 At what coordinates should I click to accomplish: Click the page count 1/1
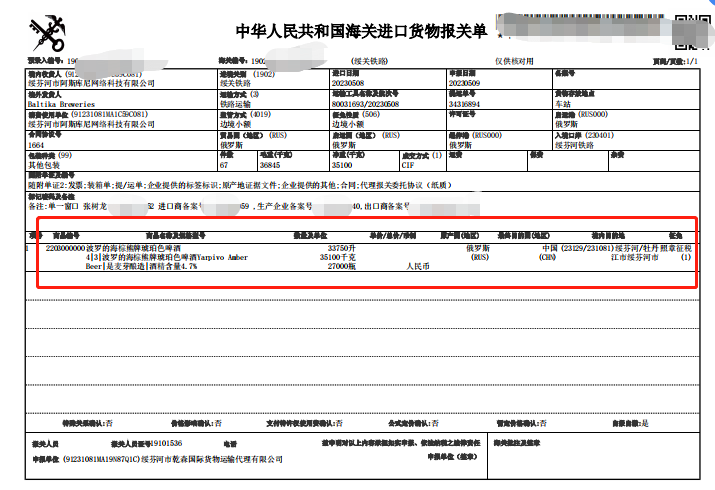tap(691, 61)
